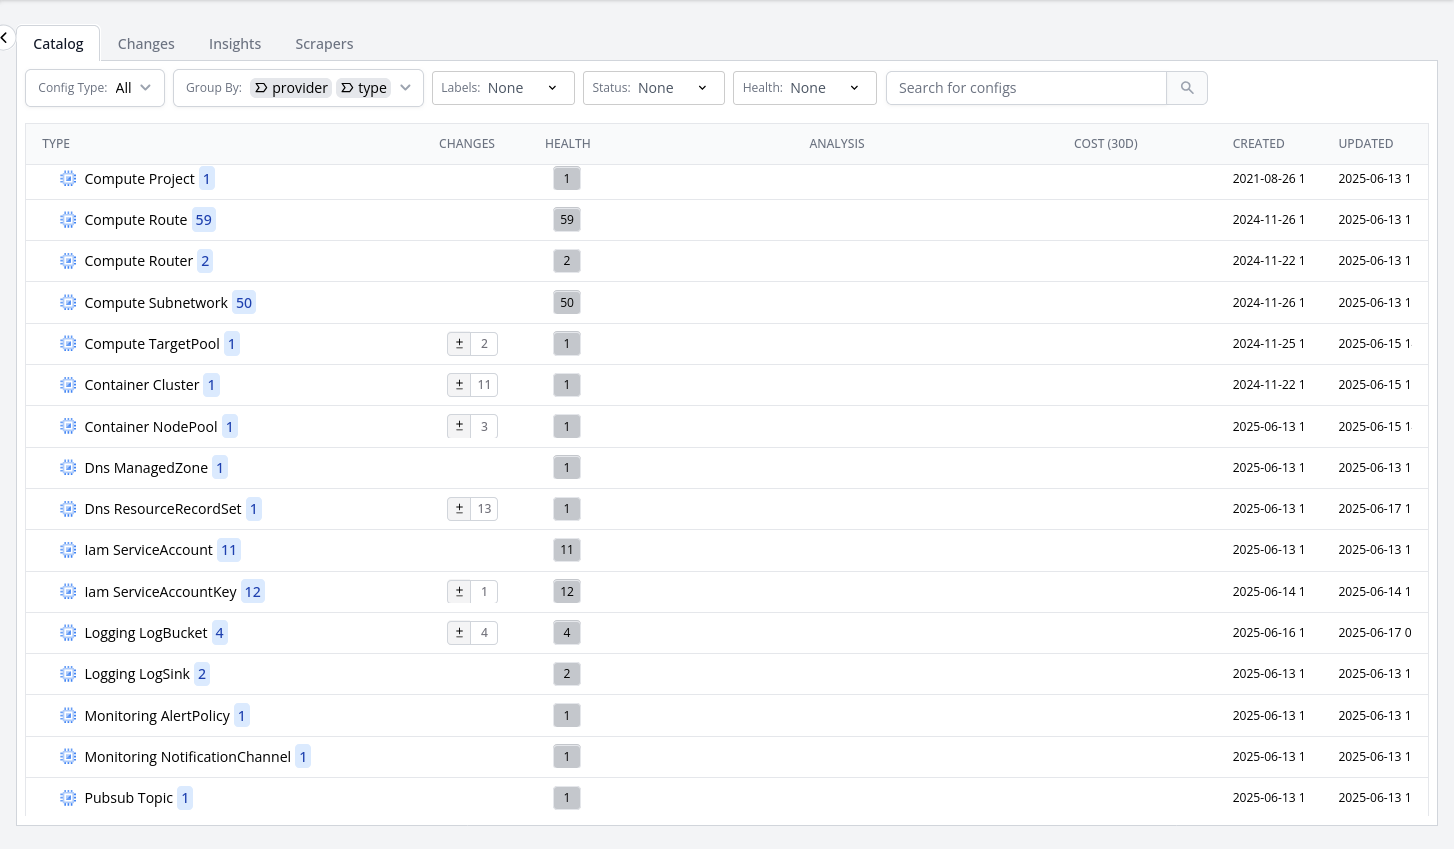The image size is (1454, 849).
Task: Click the Iam ServiceAccount type icon
Action: (68, 550)
